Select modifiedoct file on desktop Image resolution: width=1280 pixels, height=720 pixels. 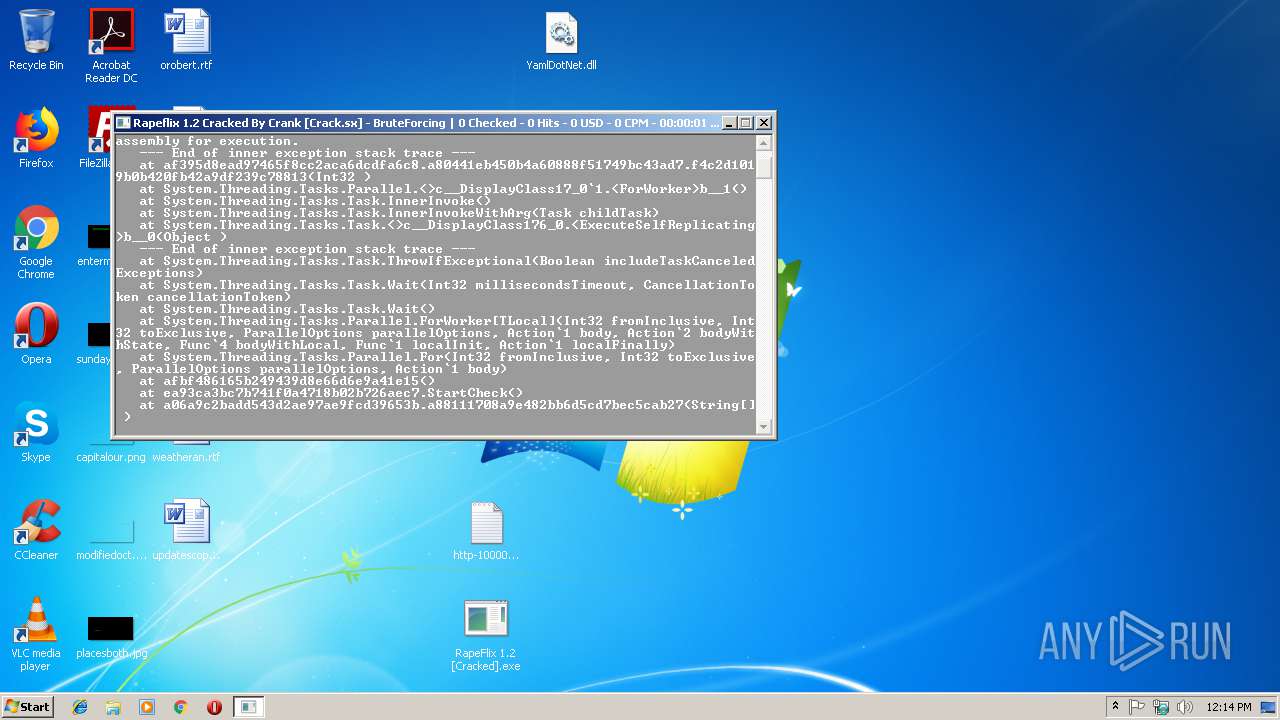(x=111, y=540)
